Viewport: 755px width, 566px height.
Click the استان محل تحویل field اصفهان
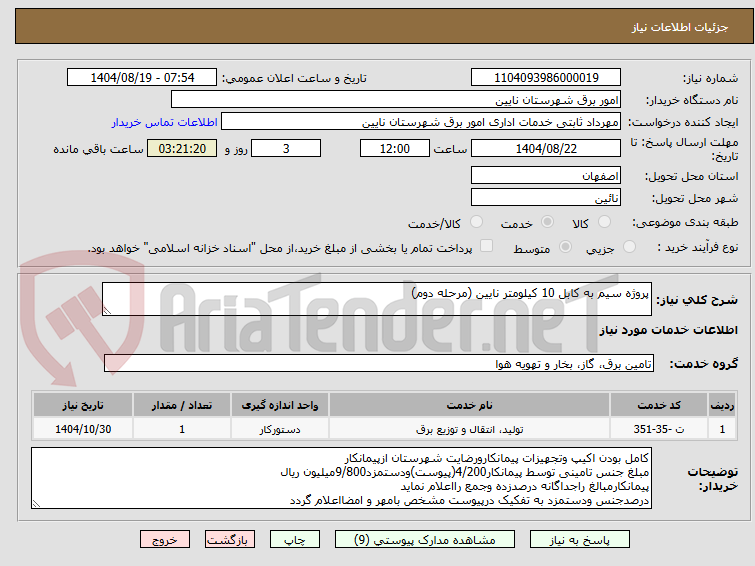pyautogui.click(x=546, y=175)
